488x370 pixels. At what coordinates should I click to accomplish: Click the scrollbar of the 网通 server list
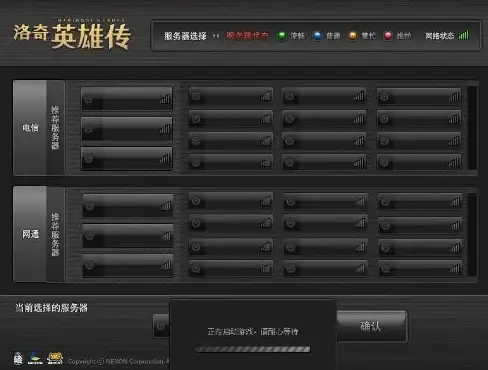click(x=472, y=234)
